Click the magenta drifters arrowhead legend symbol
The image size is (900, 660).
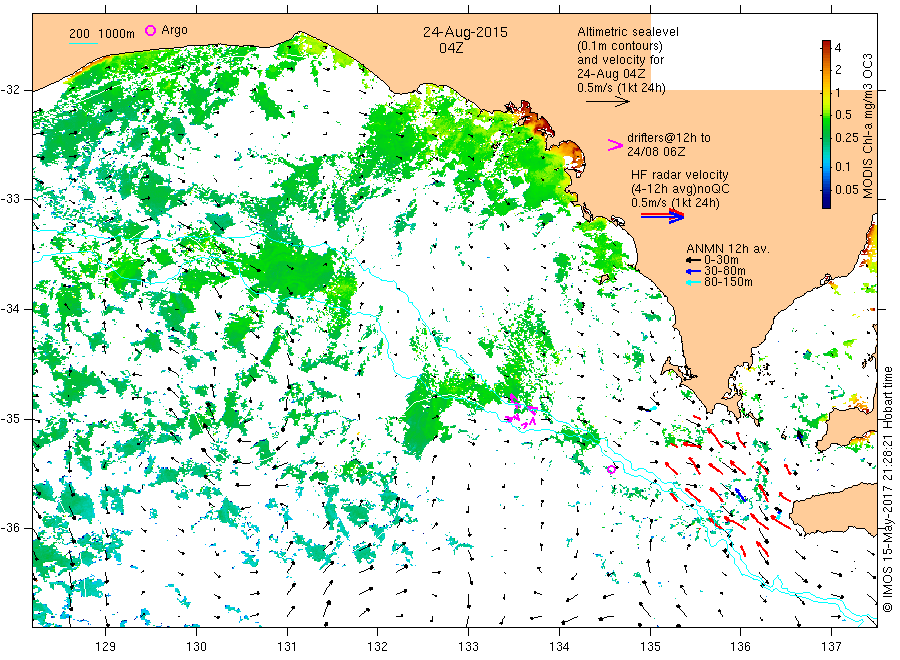click(x=615, y=145)
